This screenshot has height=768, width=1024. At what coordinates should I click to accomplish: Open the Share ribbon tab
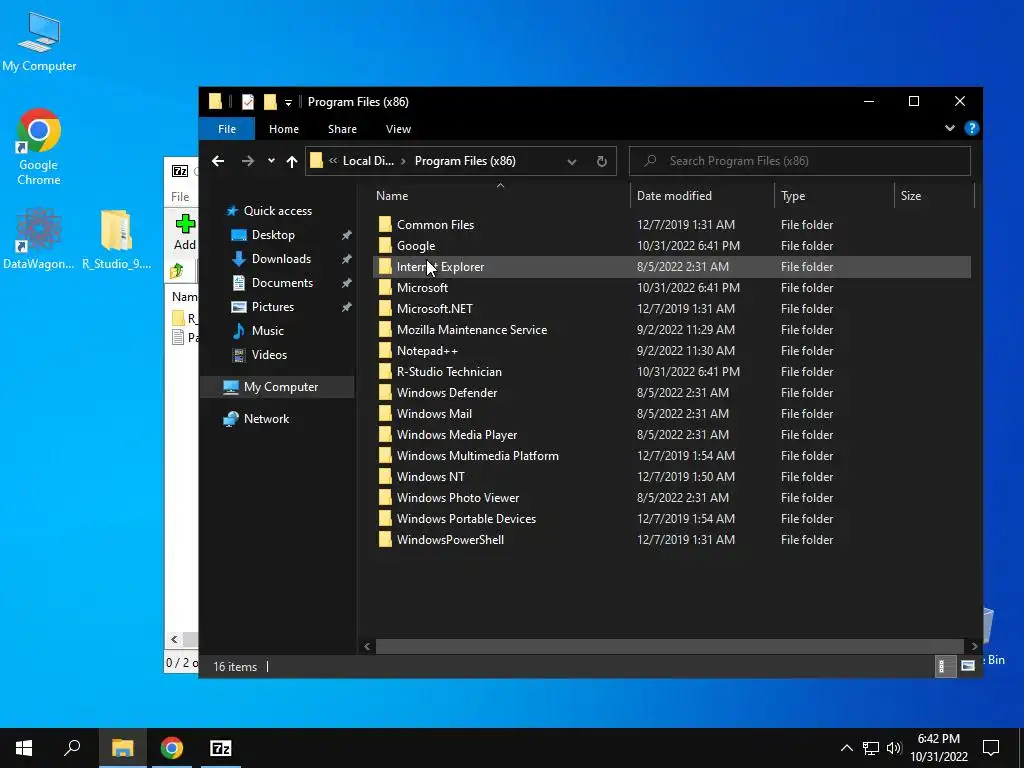(342, 129)
